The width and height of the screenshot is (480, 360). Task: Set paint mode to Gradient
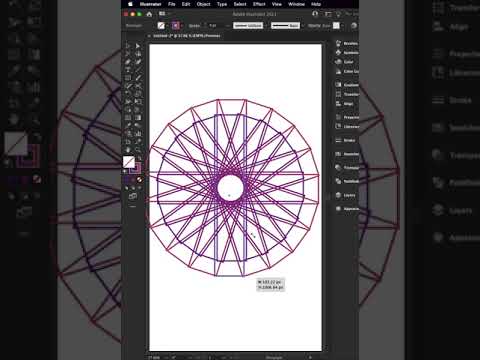click(x=133, y=180)
